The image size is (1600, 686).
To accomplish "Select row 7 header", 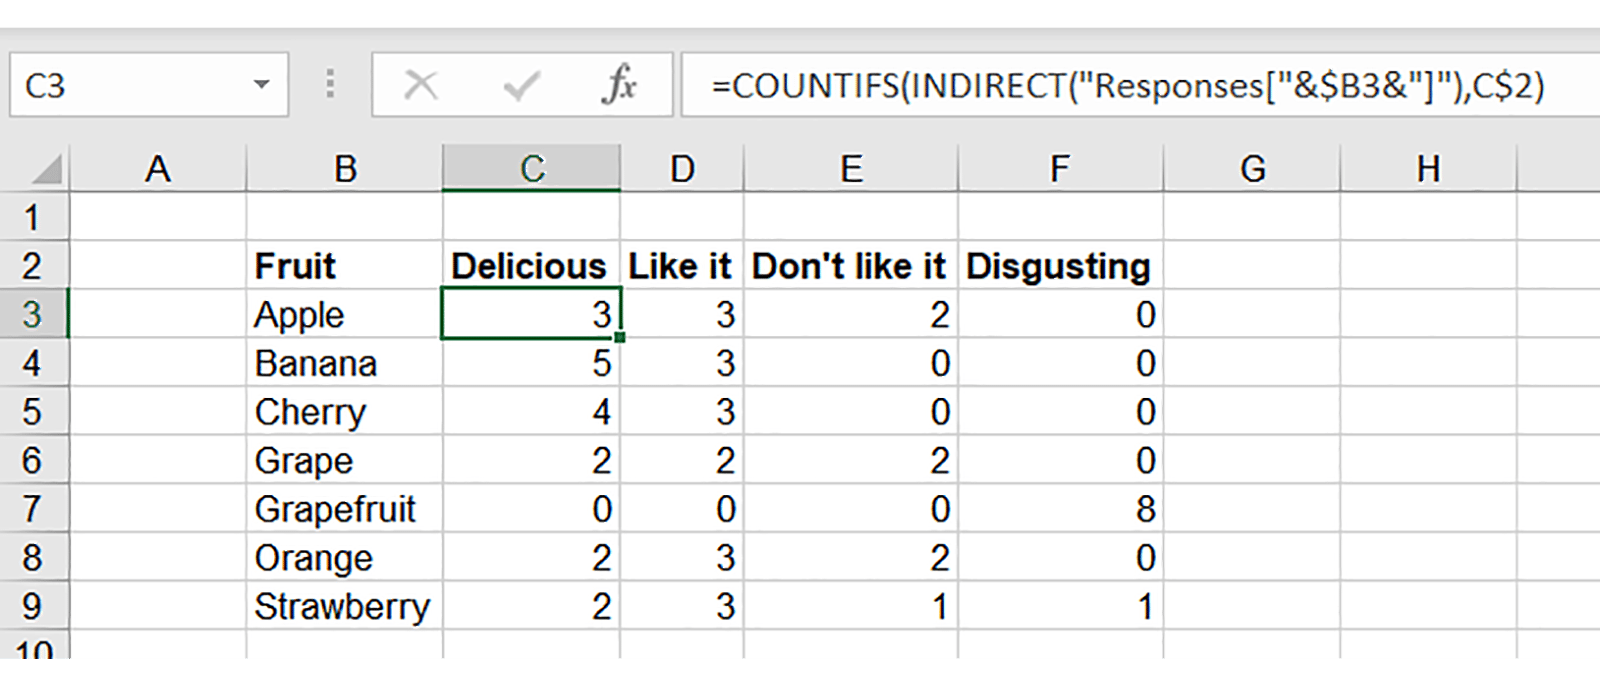I will point(32,509).
